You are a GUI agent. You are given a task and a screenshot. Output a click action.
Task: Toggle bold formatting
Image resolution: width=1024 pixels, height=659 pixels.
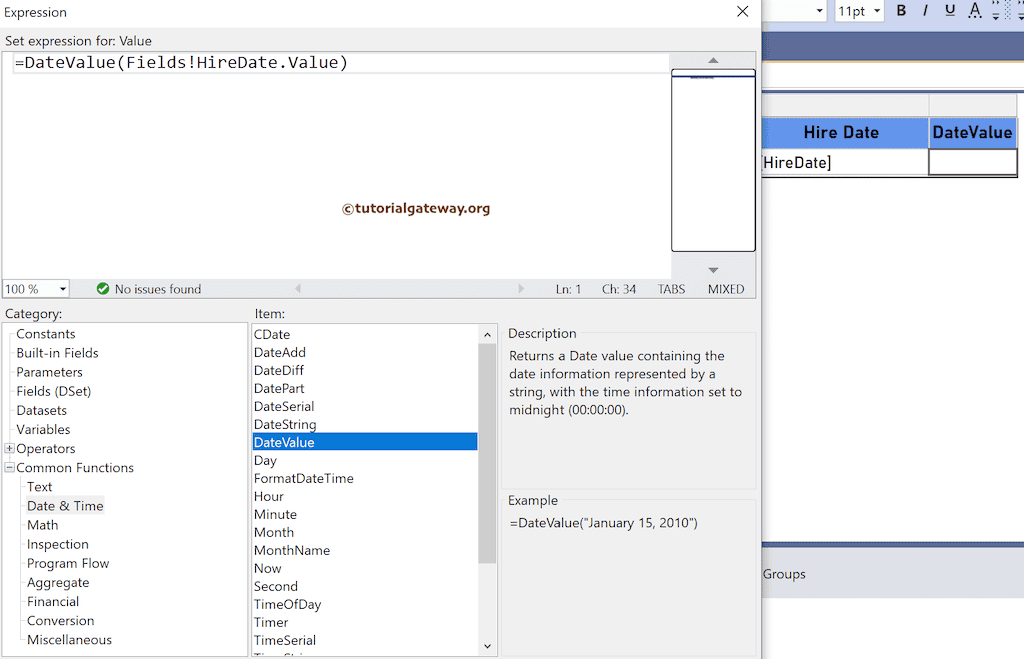point(901,11)
